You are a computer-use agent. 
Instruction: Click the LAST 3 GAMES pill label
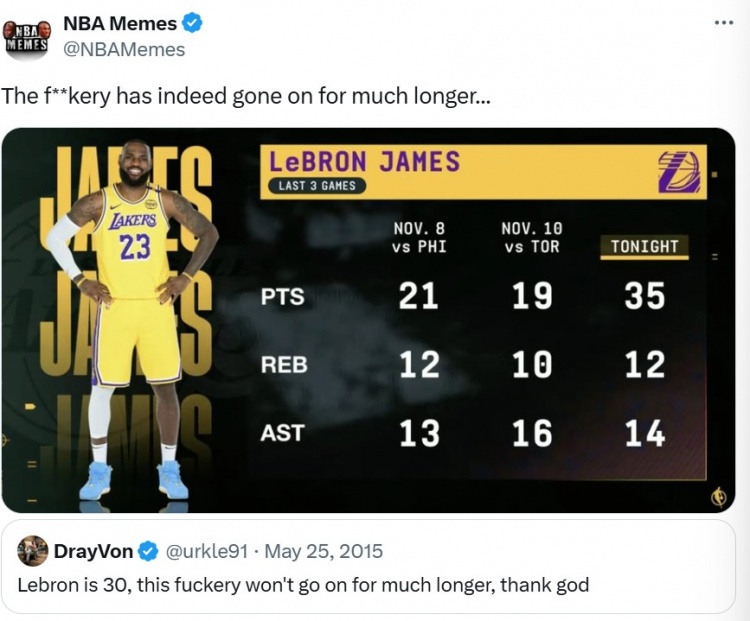point(317,185)
